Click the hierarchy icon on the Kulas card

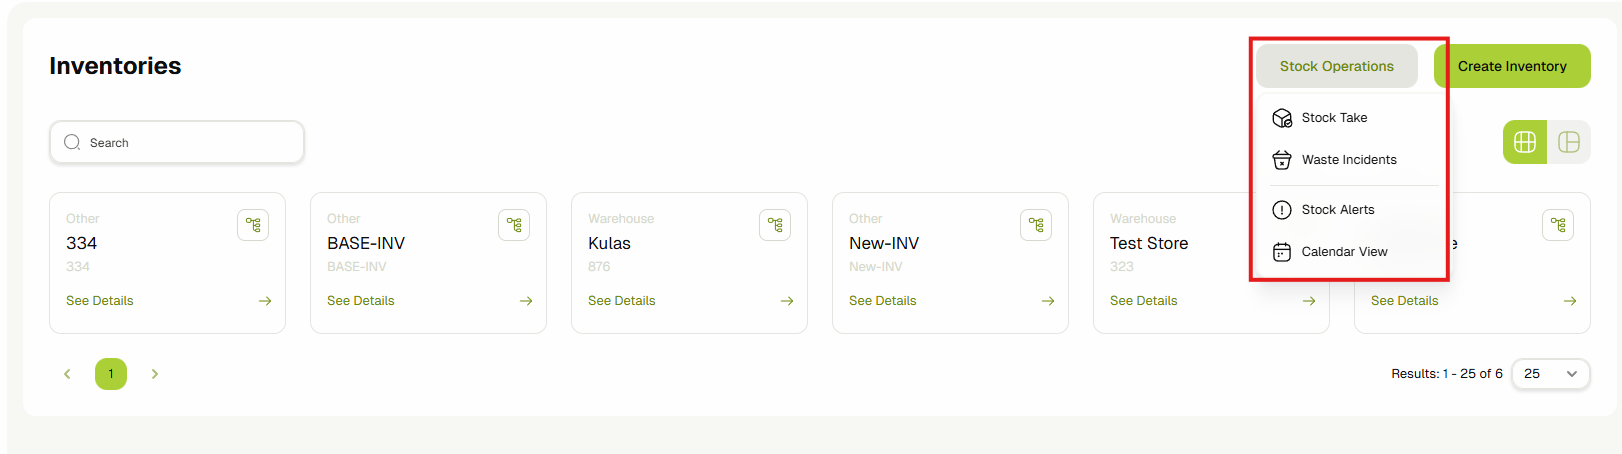point(775,225)
